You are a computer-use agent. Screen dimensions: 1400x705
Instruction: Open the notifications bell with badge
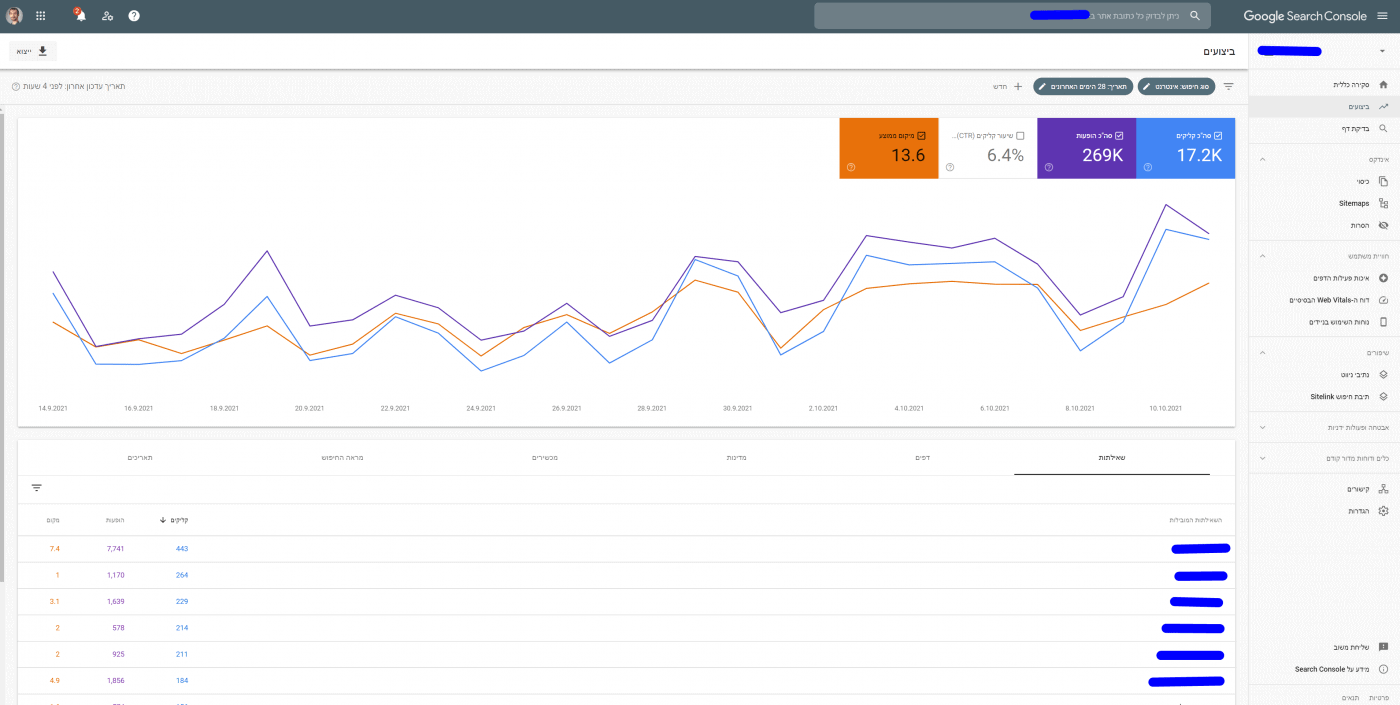(80, 16)
